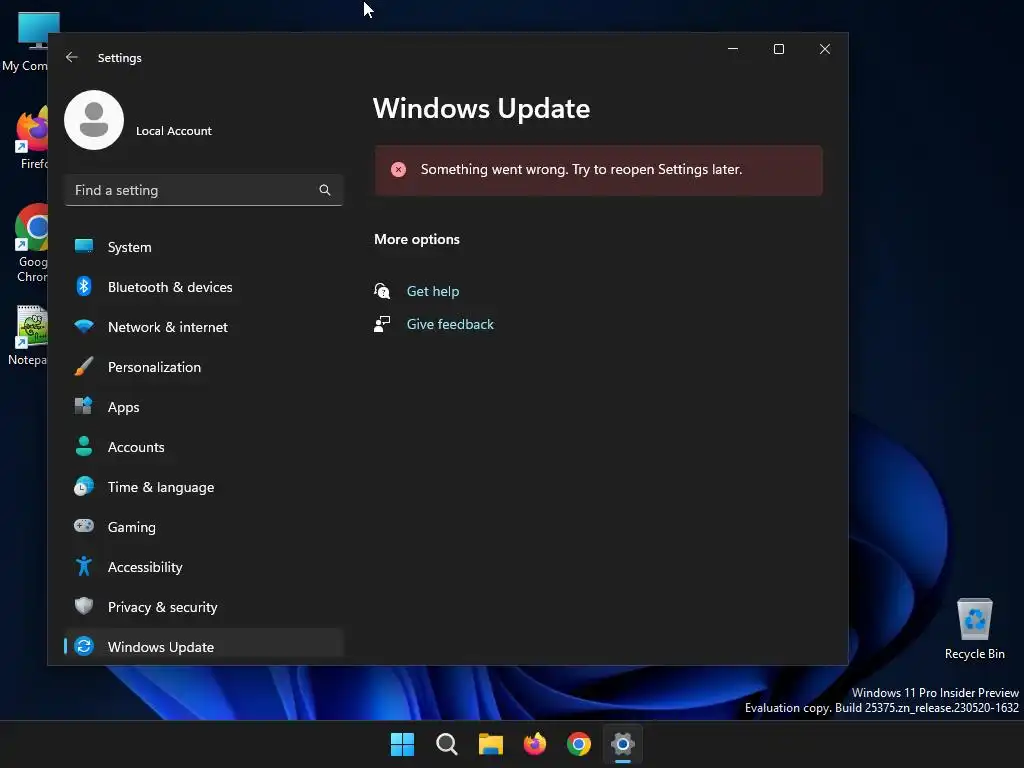Image resolution: width=1024 pixels, height=768 pixels.
Task: Open the Accounts settings category
Action: click(204, 447)
